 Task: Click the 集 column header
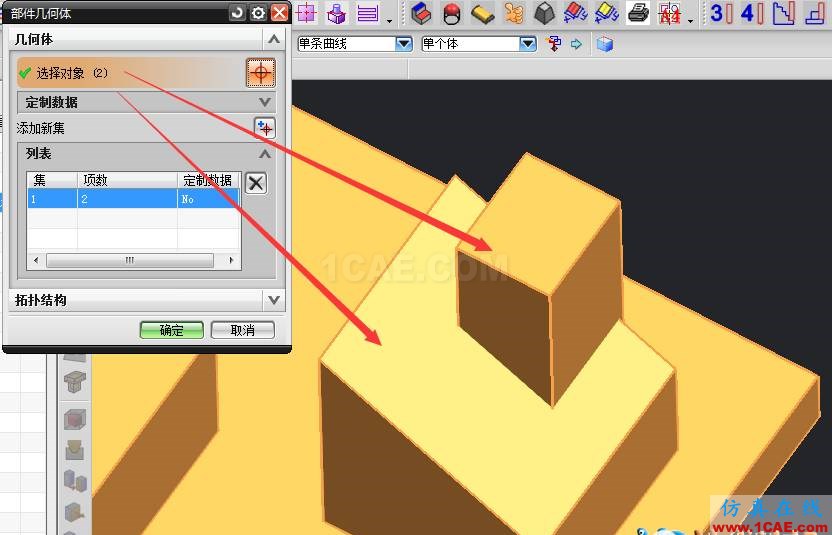(53, 180)
